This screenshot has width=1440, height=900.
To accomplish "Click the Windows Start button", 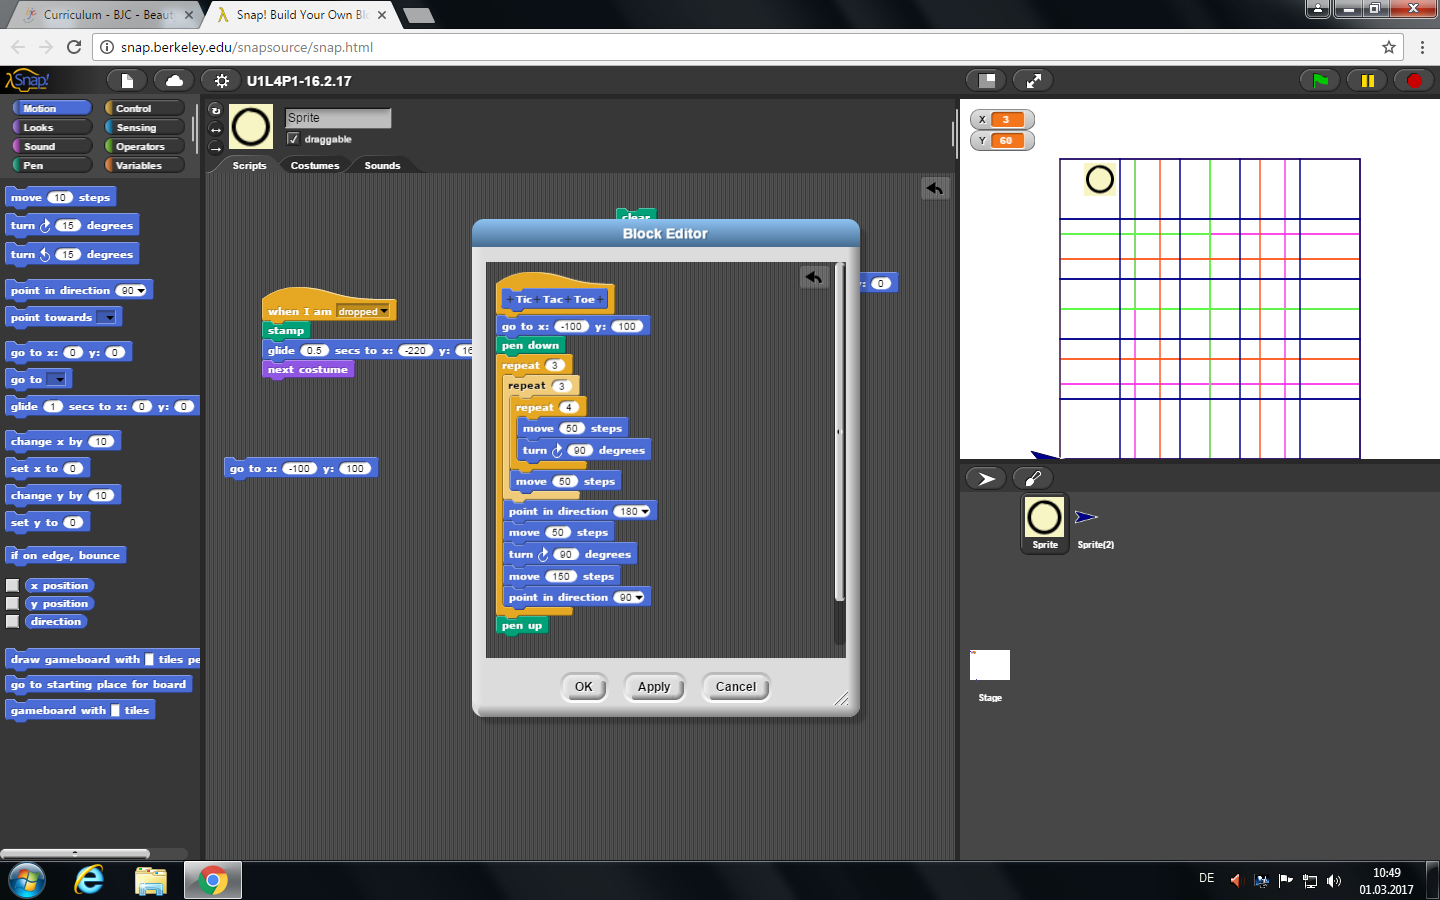I will click(27, 880).
